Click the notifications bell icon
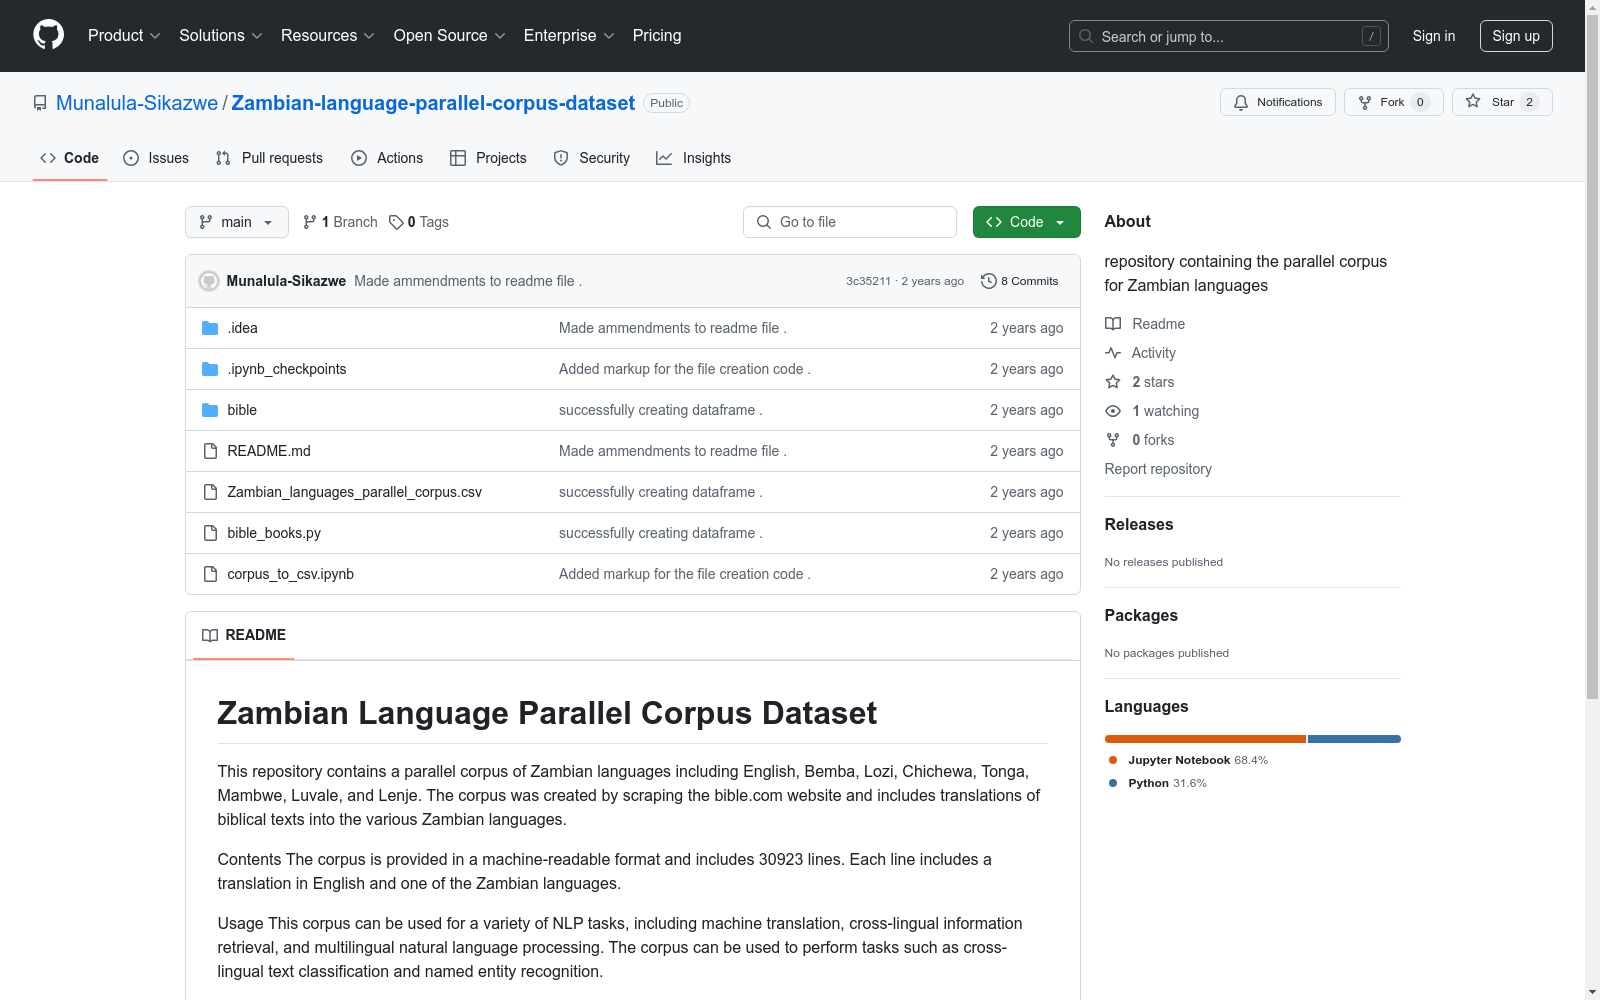The height and width of the screenshot is (1000, 1600). click(x=1241, y=102)
